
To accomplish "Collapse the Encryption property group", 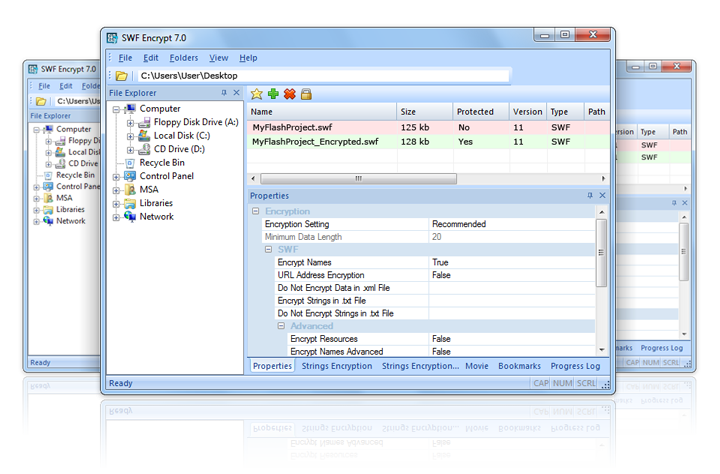I will (256, 212).
